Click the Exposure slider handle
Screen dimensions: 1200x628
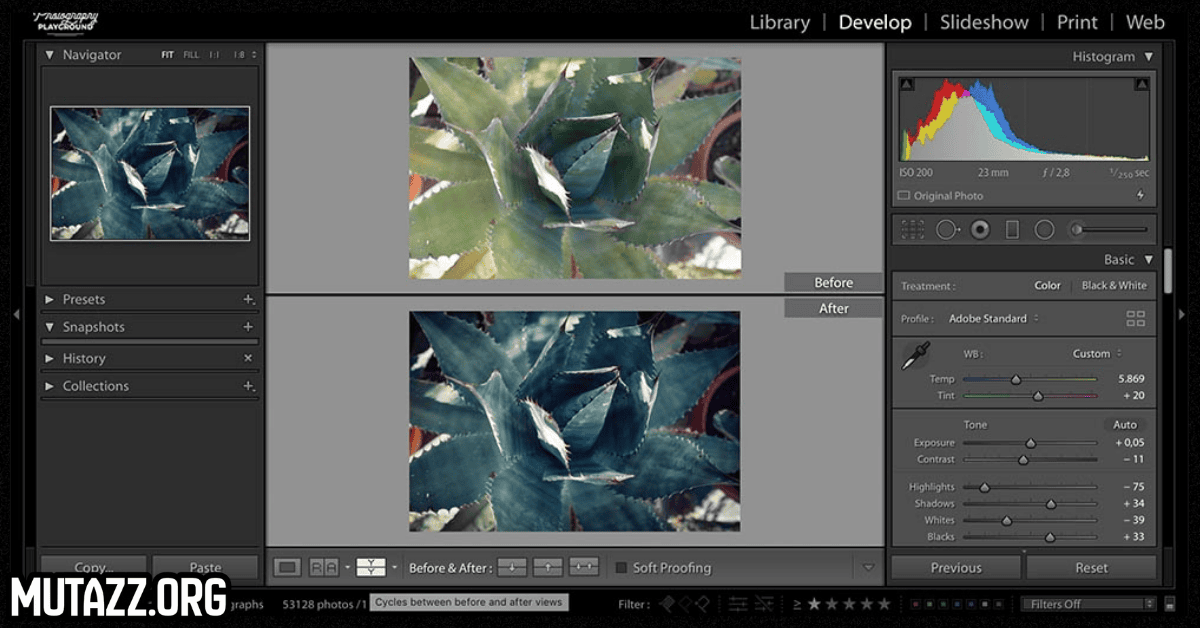point(1031,443)
